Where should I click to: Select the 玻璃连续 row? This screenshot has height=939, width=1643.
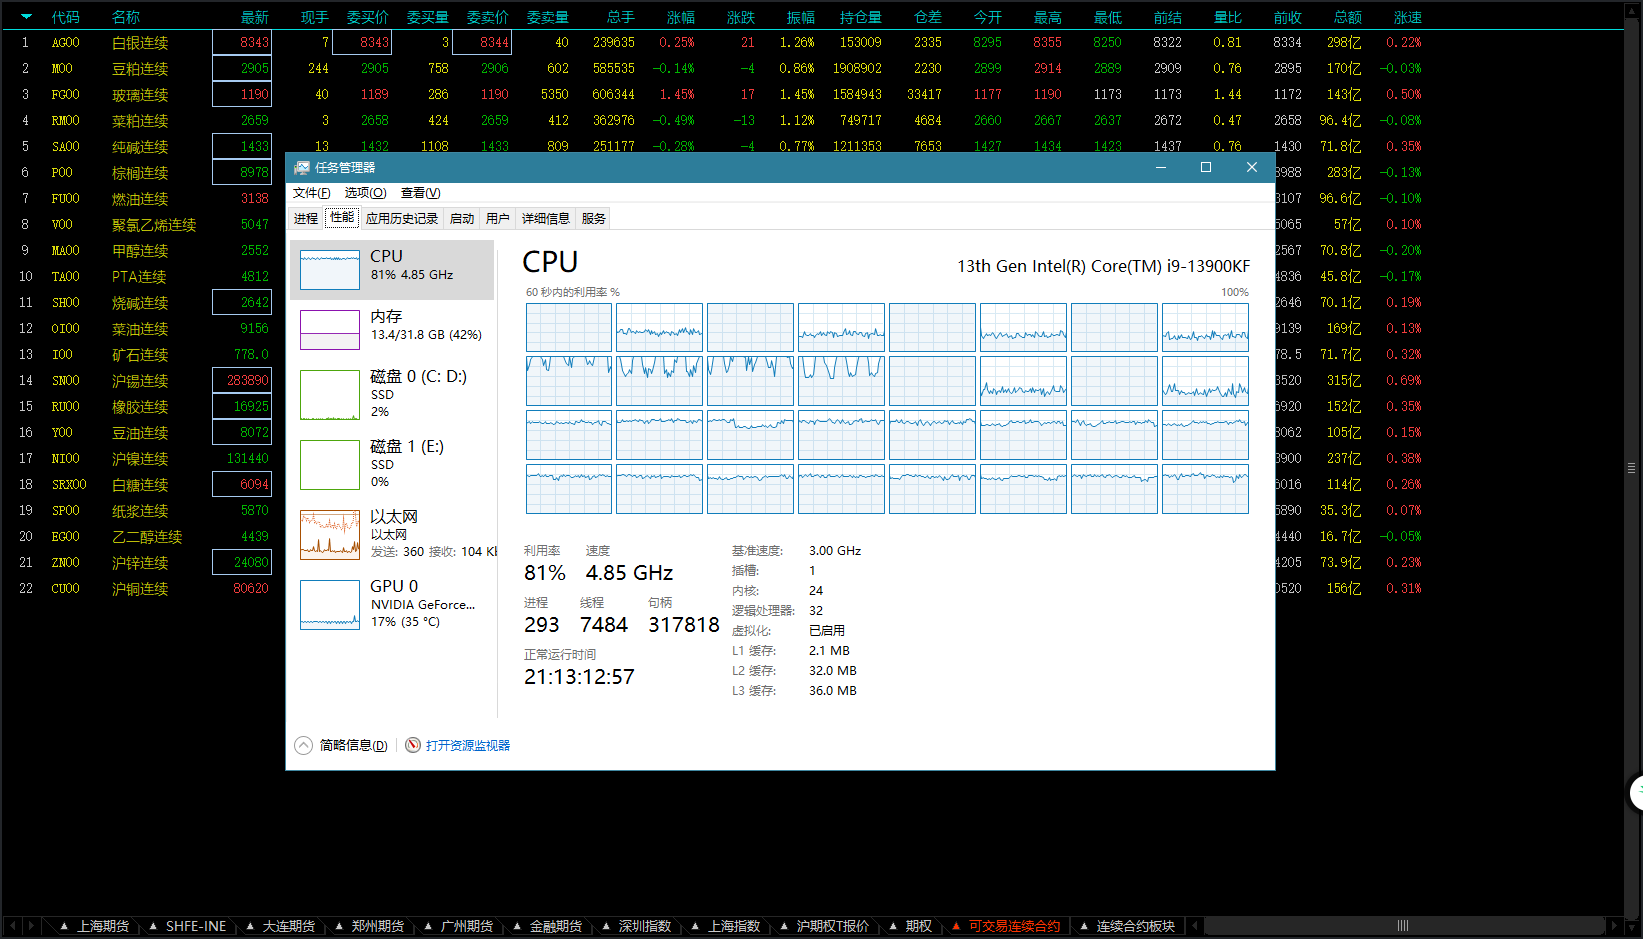[x=812, y=95]
